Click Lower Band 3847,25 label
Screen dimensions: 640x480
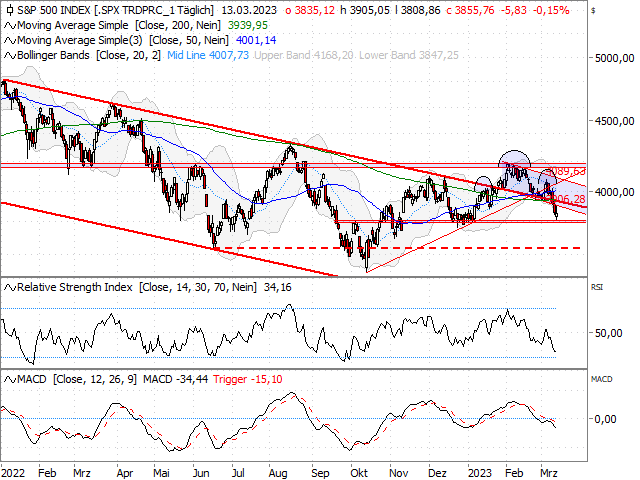pyautogui.click(x=409, y=56)
